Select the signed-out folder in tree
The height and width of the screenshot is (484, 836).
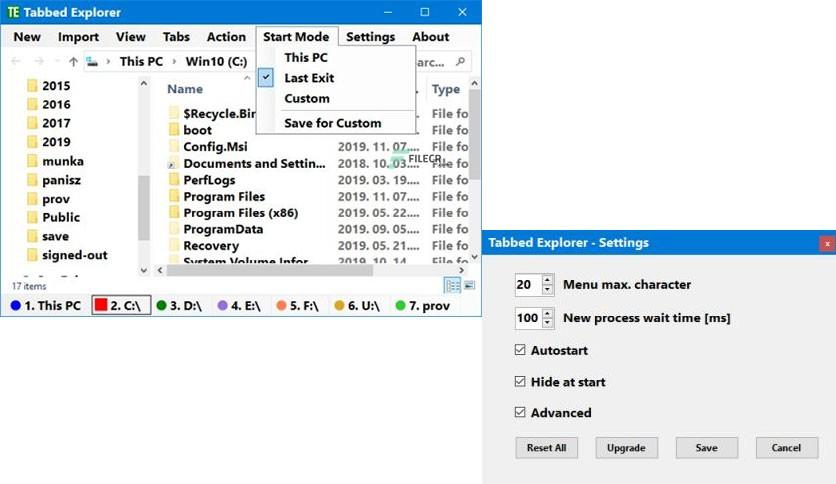[75, 255]
